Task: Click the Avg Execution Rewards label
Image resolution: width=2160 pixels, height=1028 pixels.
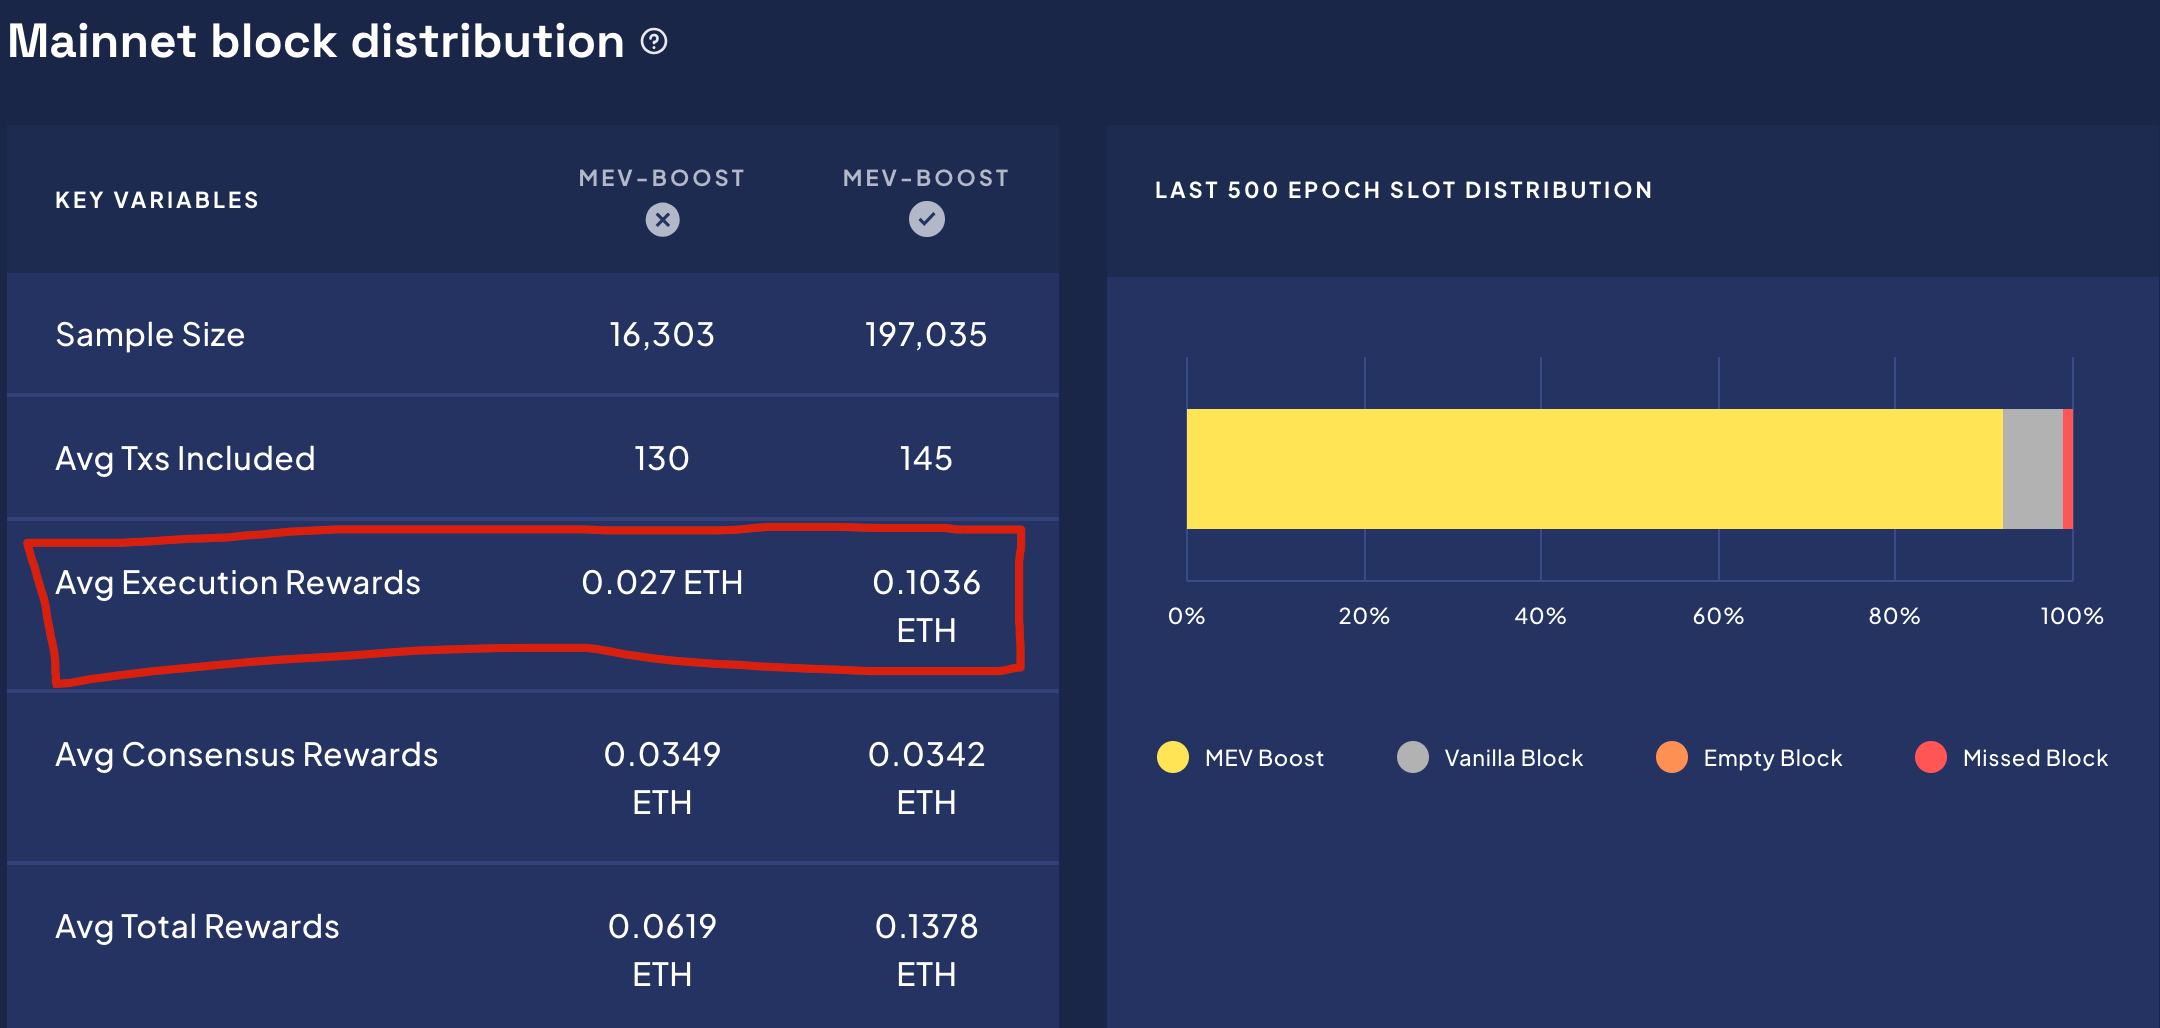Action: click(238, 583)
